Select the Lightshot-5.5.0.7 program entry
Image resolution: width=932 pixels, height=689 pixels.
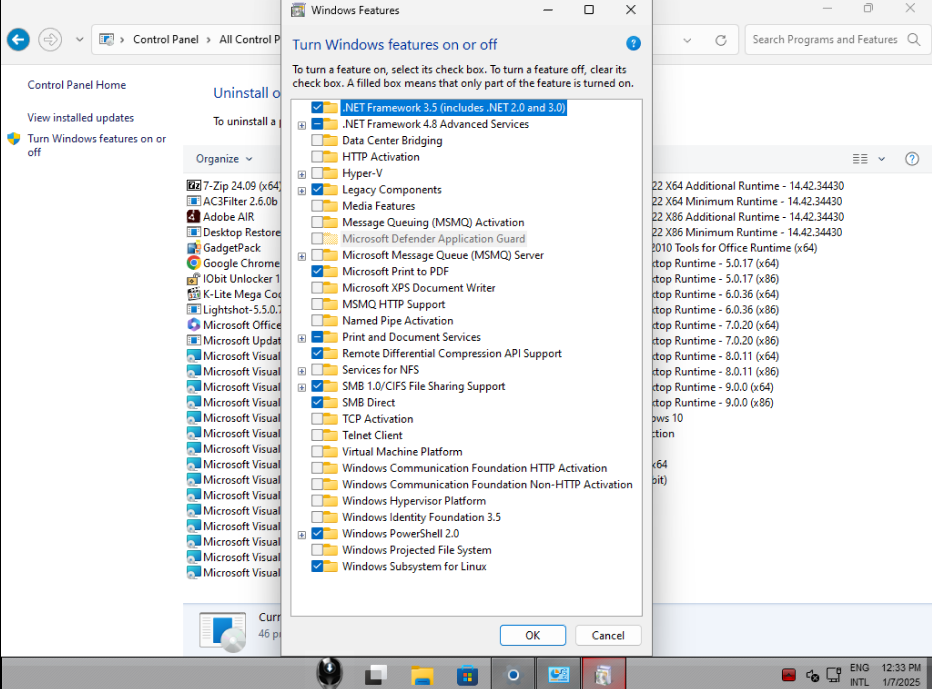234,309
